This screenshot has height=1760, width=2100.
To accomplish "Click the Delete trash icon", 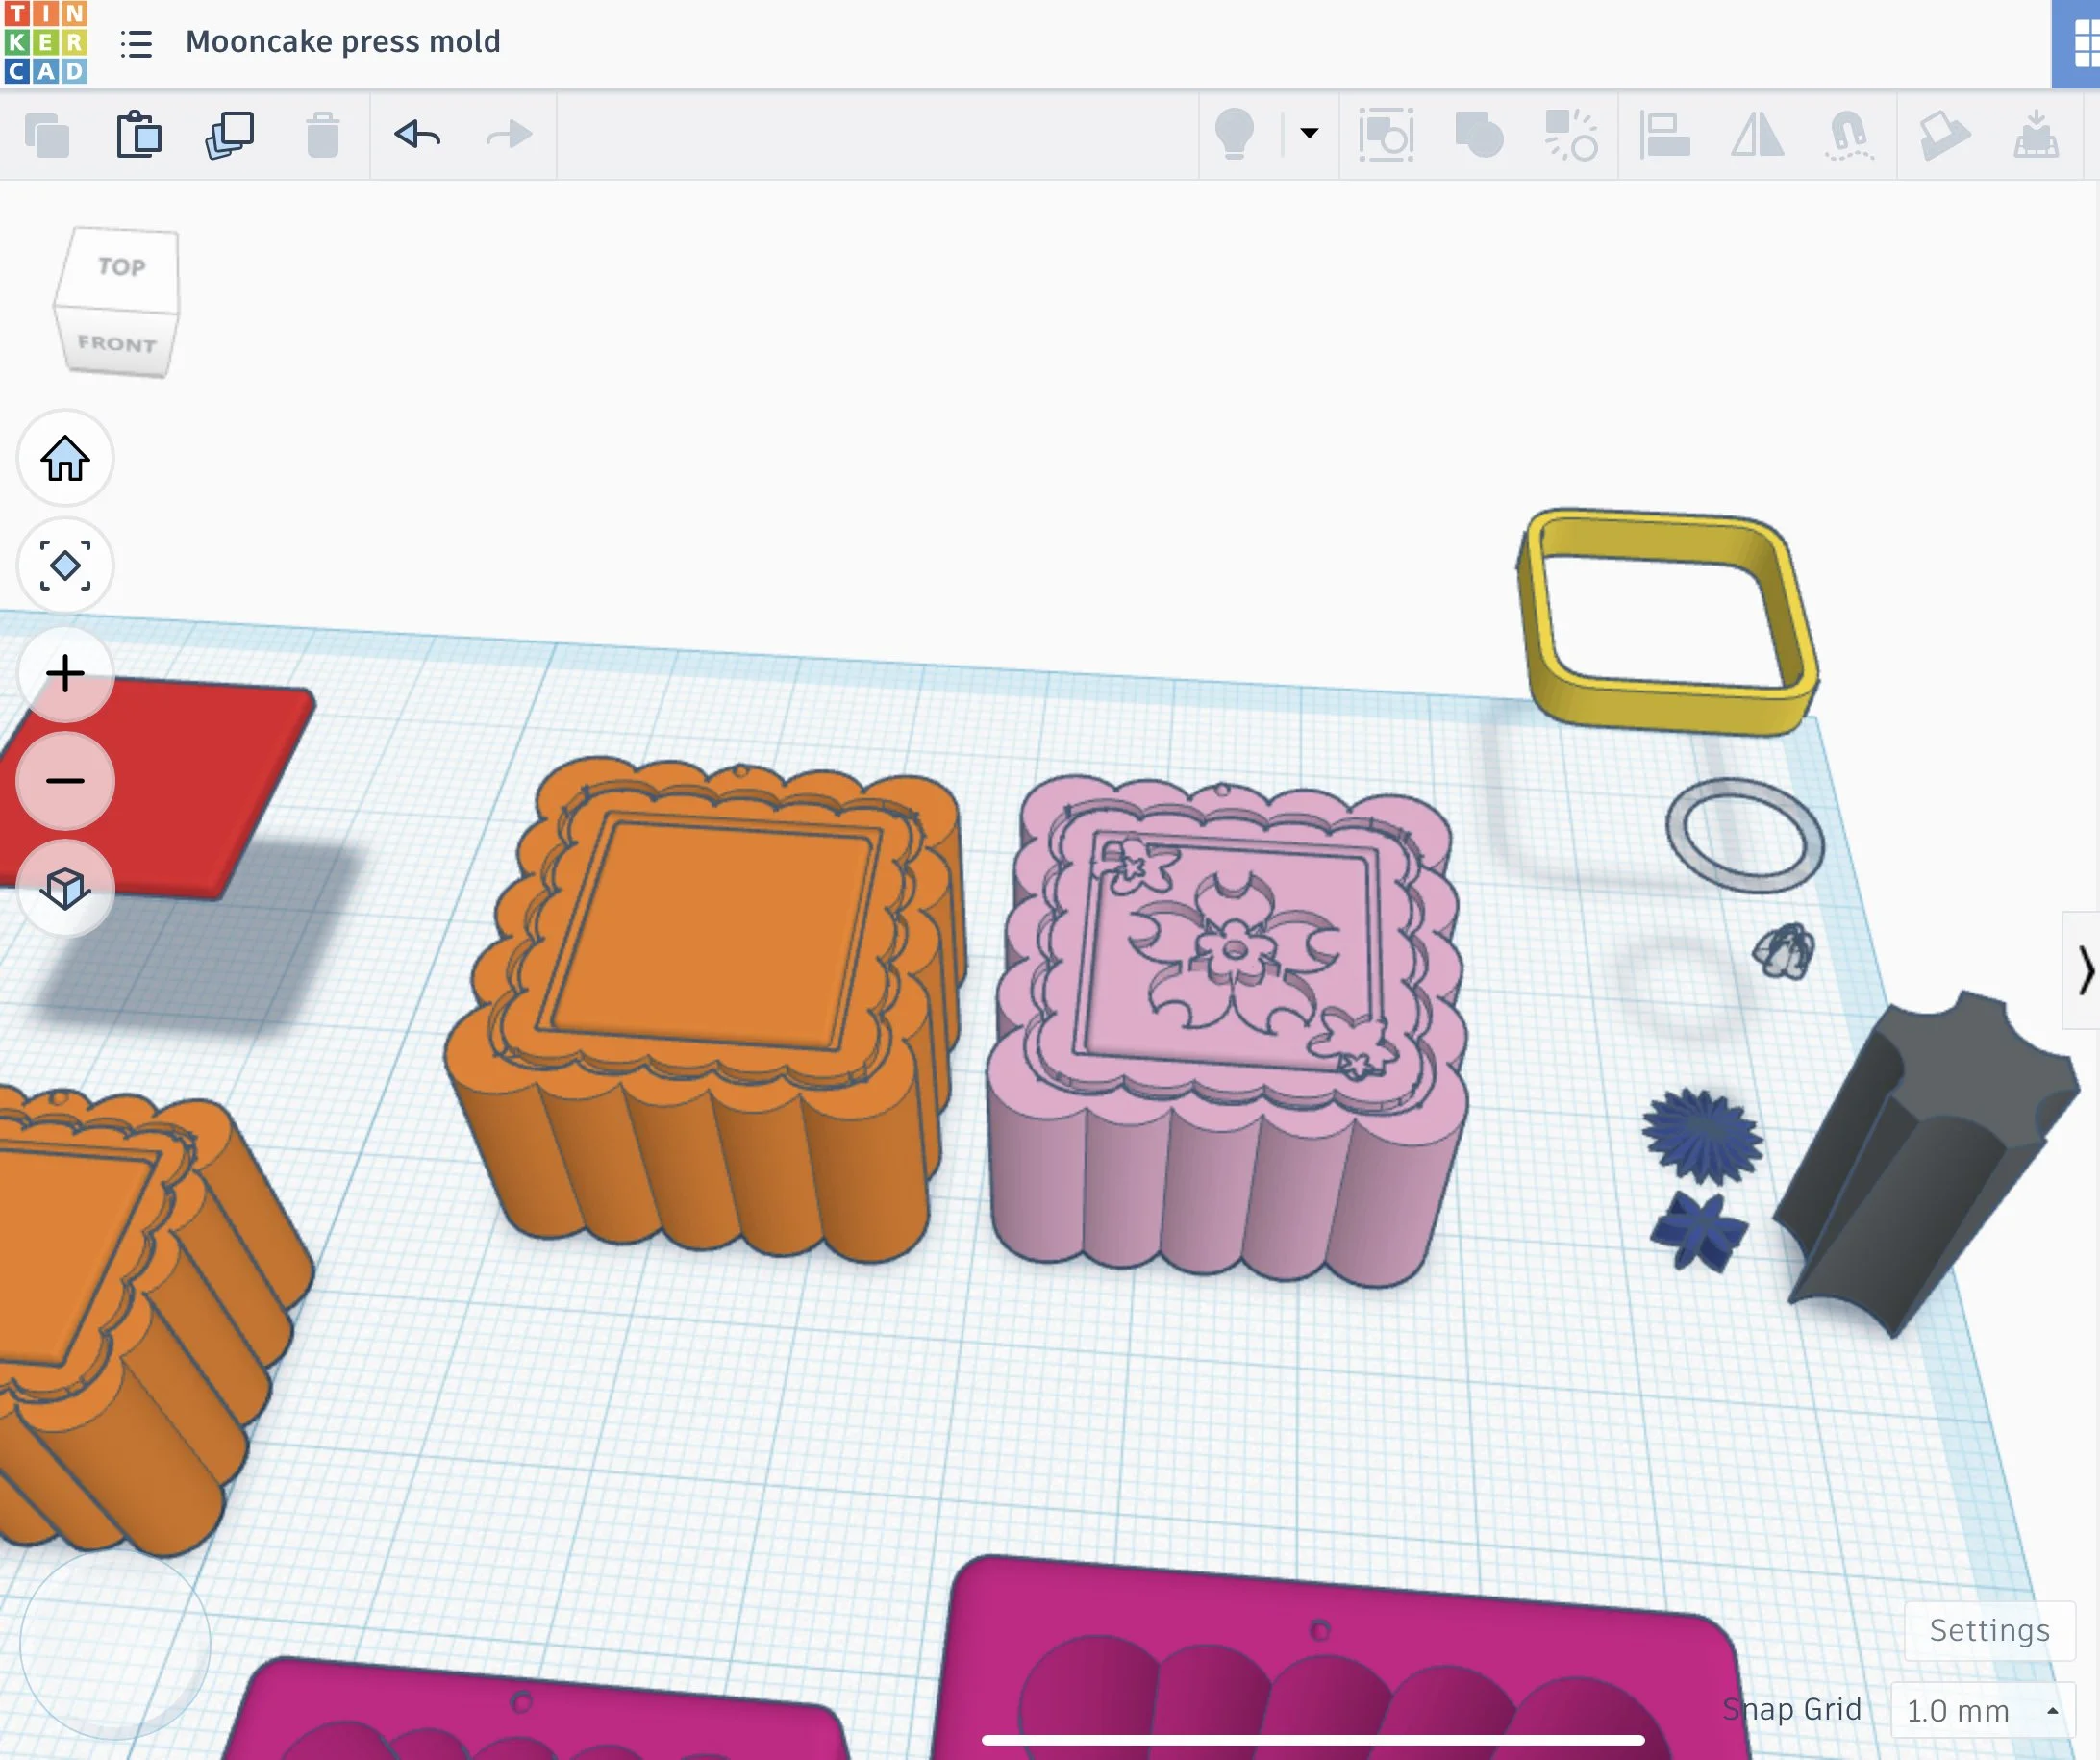I will tap(322, 135).
